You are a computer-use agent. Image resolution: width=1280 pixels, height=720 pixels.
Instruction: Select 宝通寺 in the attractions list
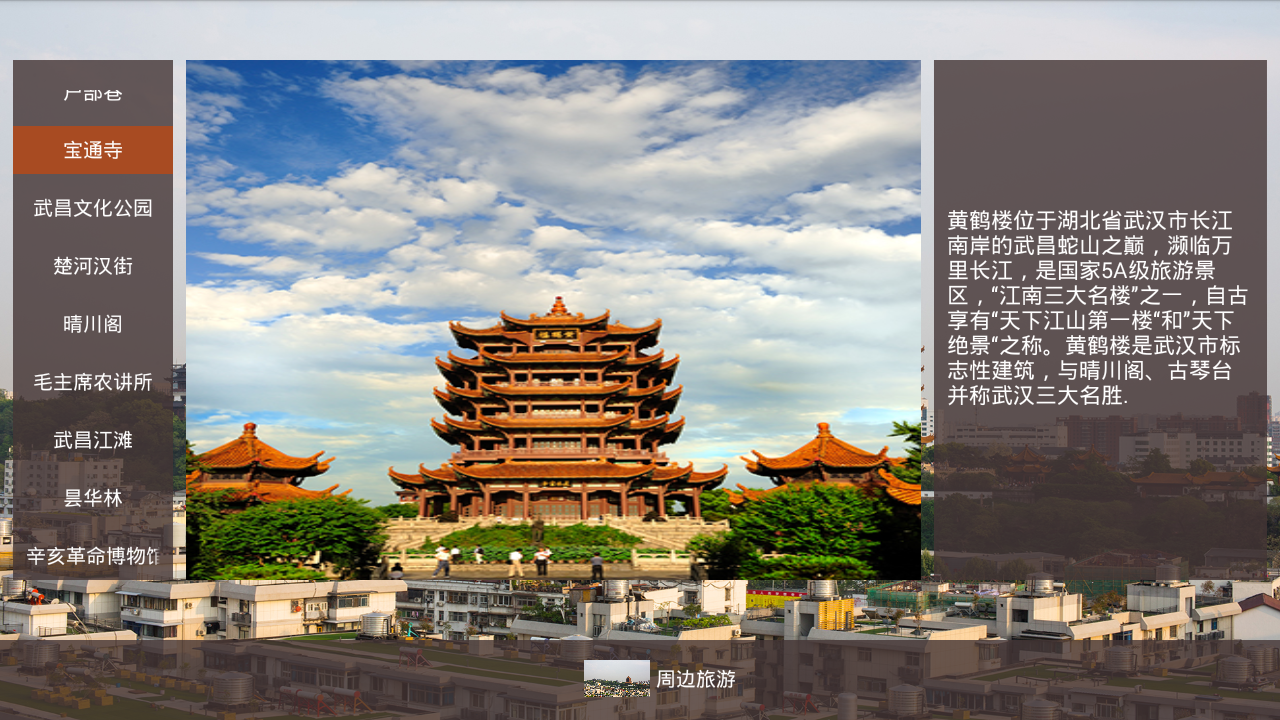[93, 150]
